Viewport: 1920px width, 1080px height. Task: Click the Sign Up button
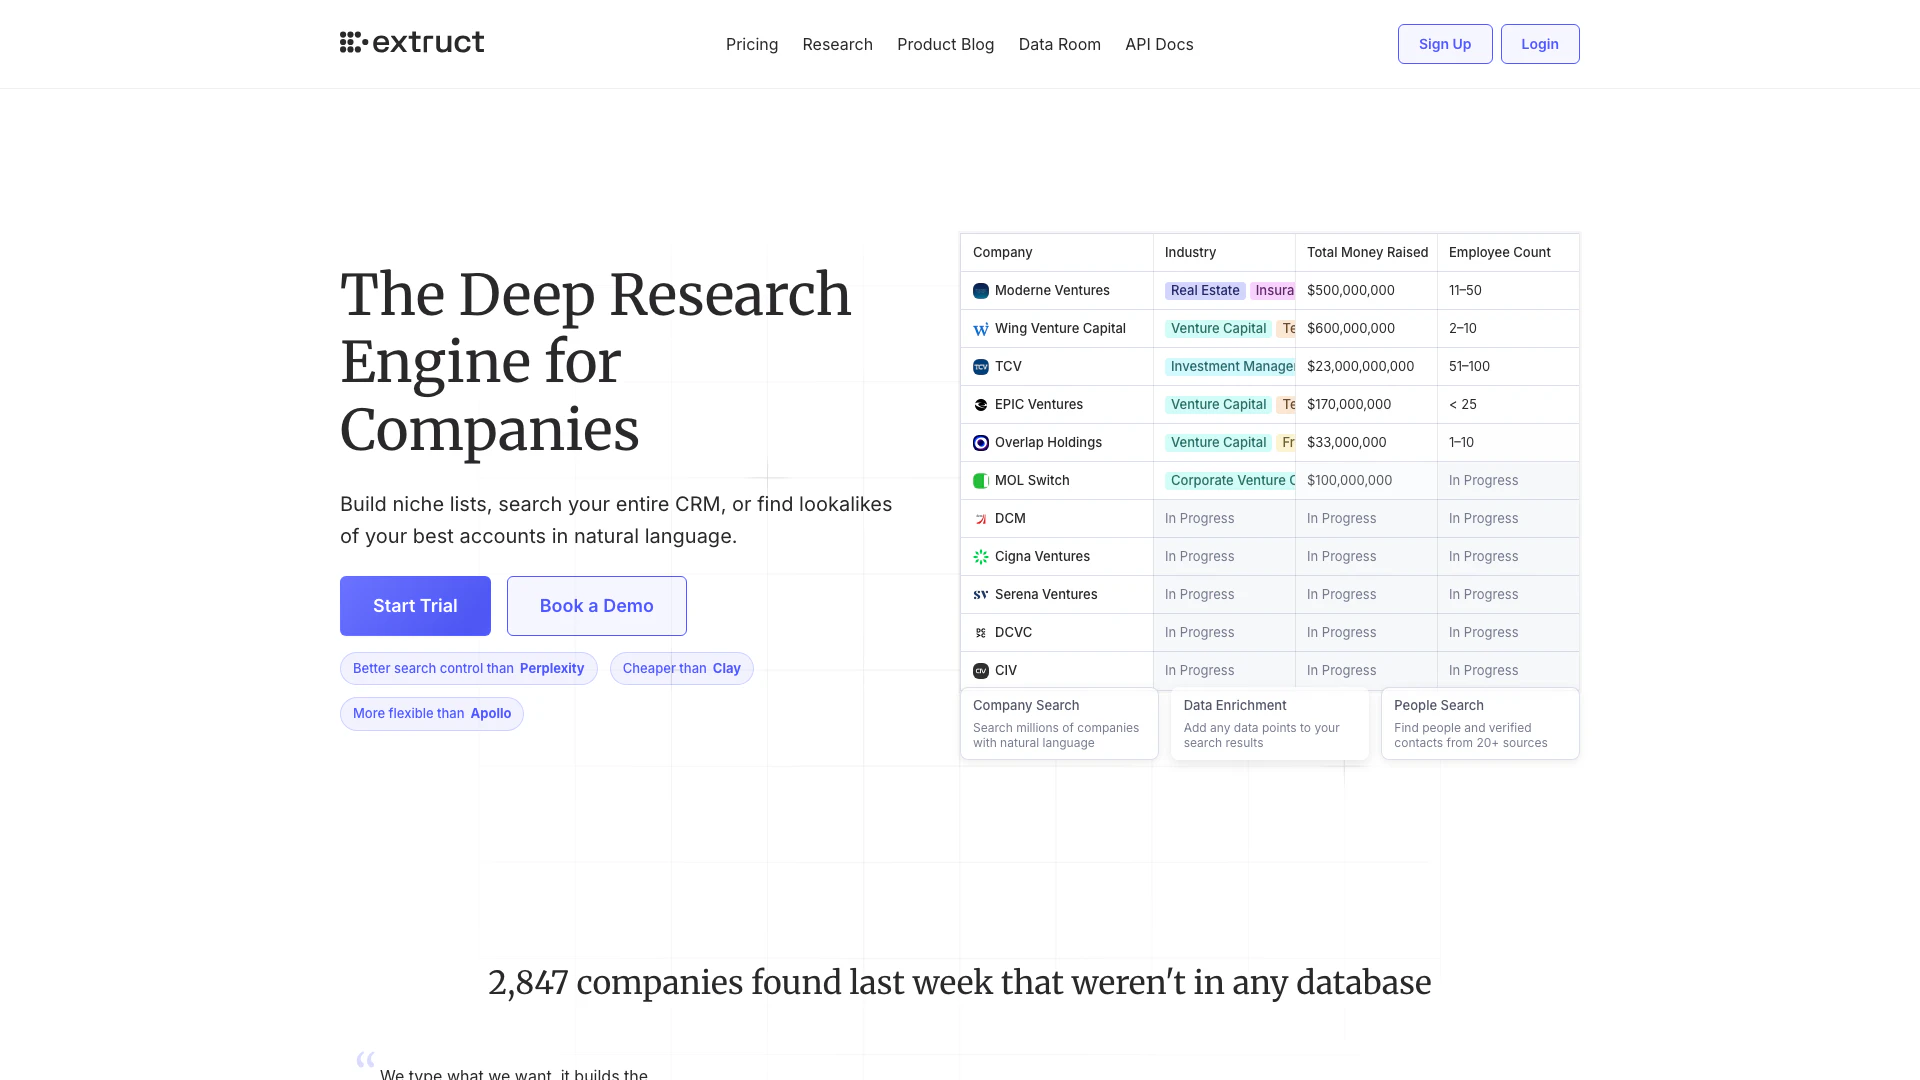[1444, 44]
